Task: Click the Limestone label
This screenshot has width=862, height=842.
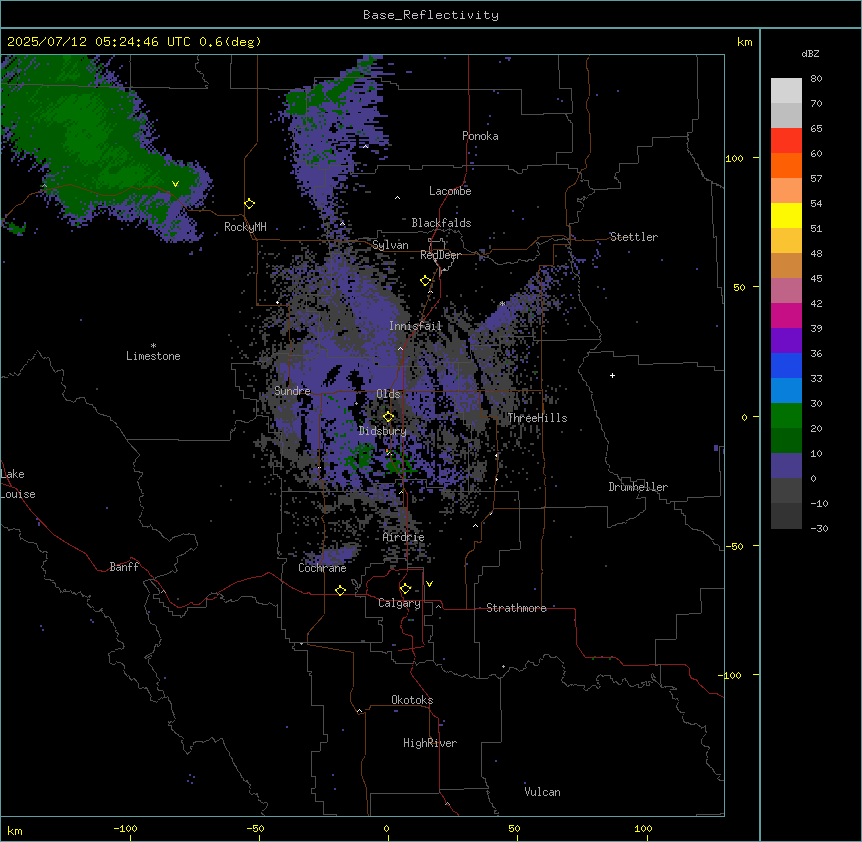Action: [x=153, y=356]
